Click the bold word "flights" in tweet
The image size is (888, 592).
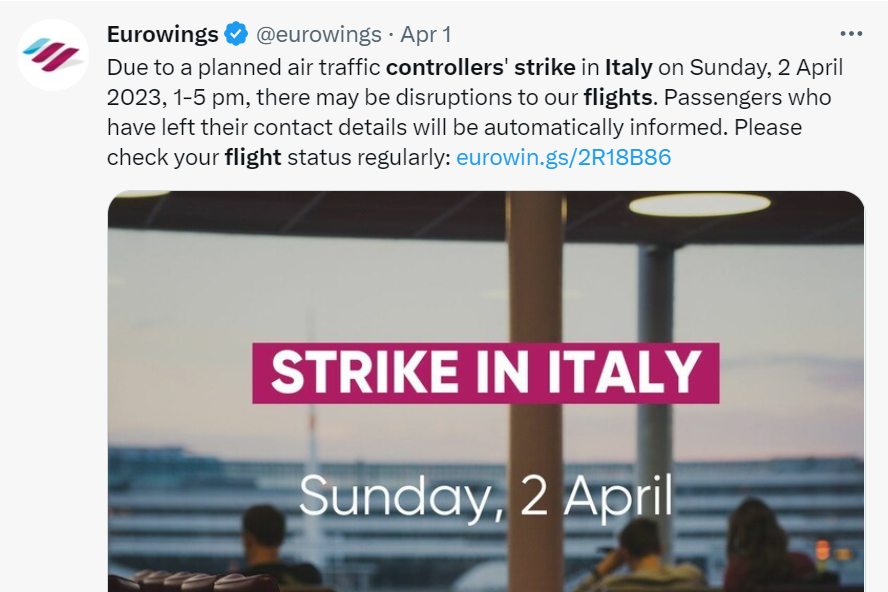point(617,98)
